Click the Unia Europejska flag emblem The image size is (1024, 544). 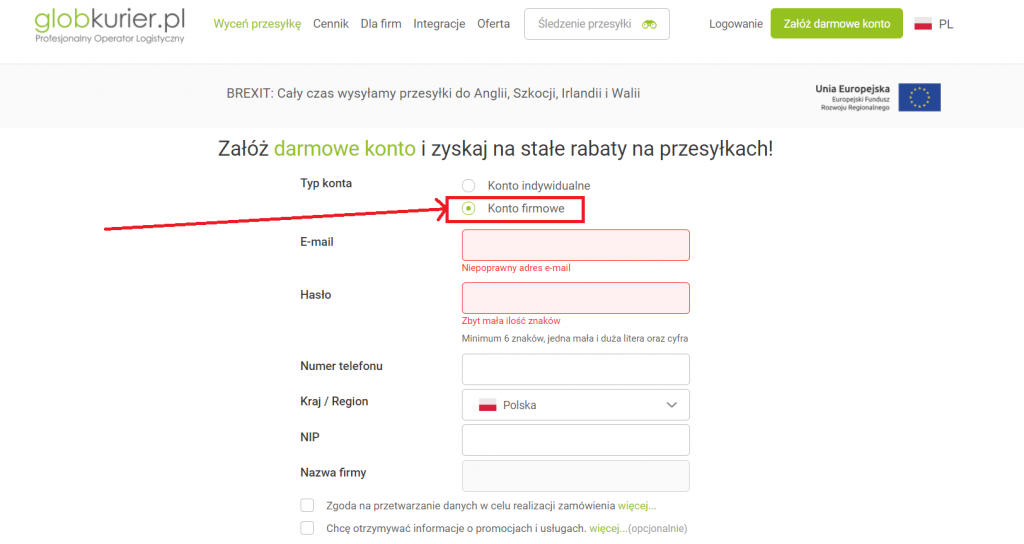(x=919, y=97)
